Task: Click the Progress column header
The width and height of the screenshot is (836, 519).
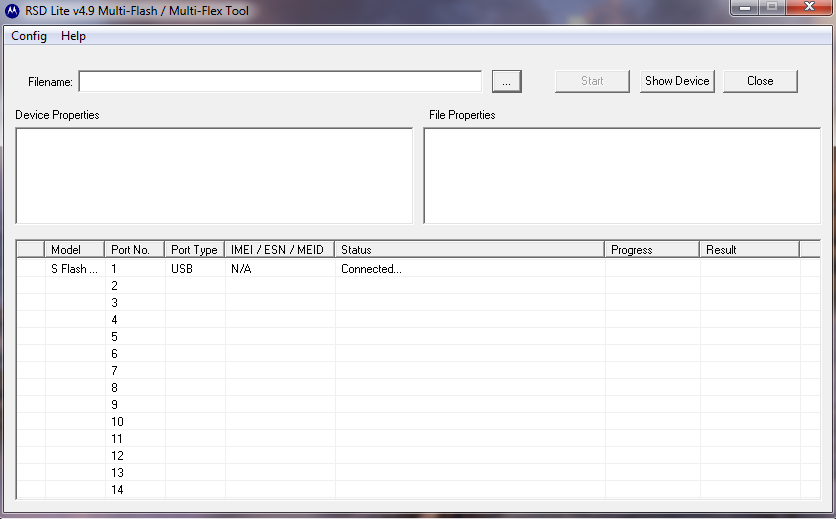Action: coord(651,250)
